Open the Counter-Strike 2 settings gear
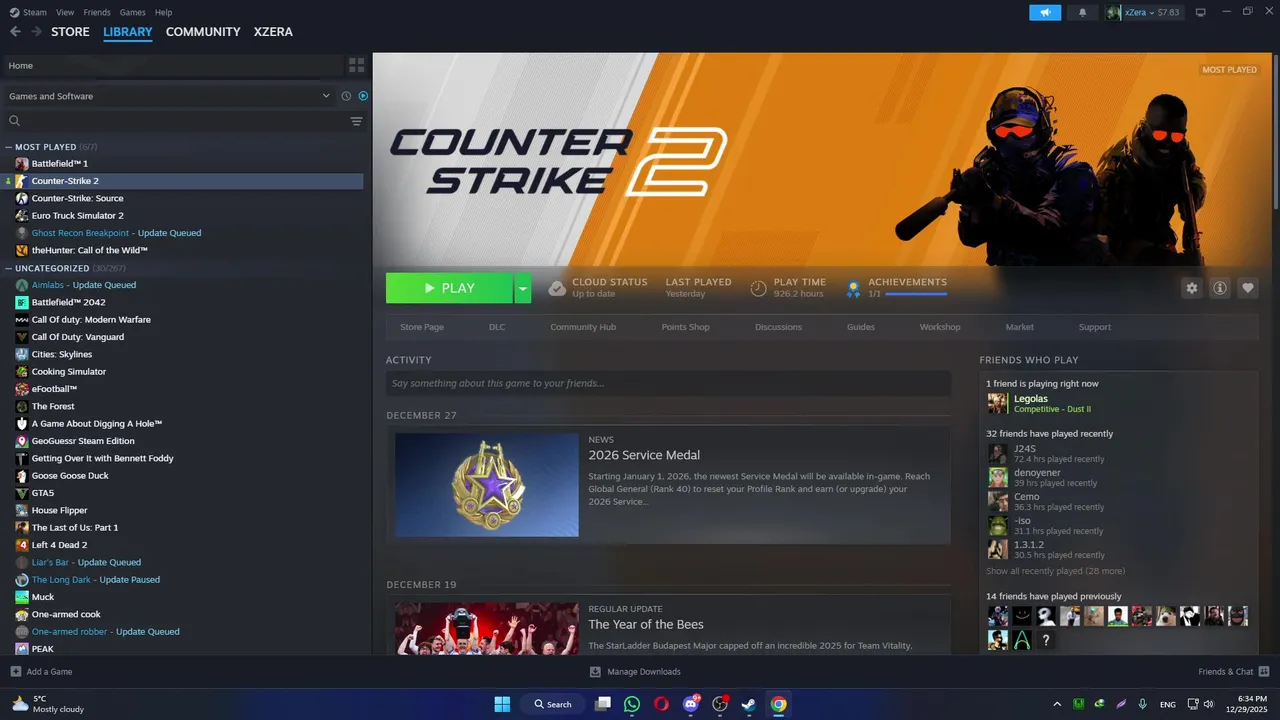The width and height of the screenshot is (1280, 720). [1191, 288]
